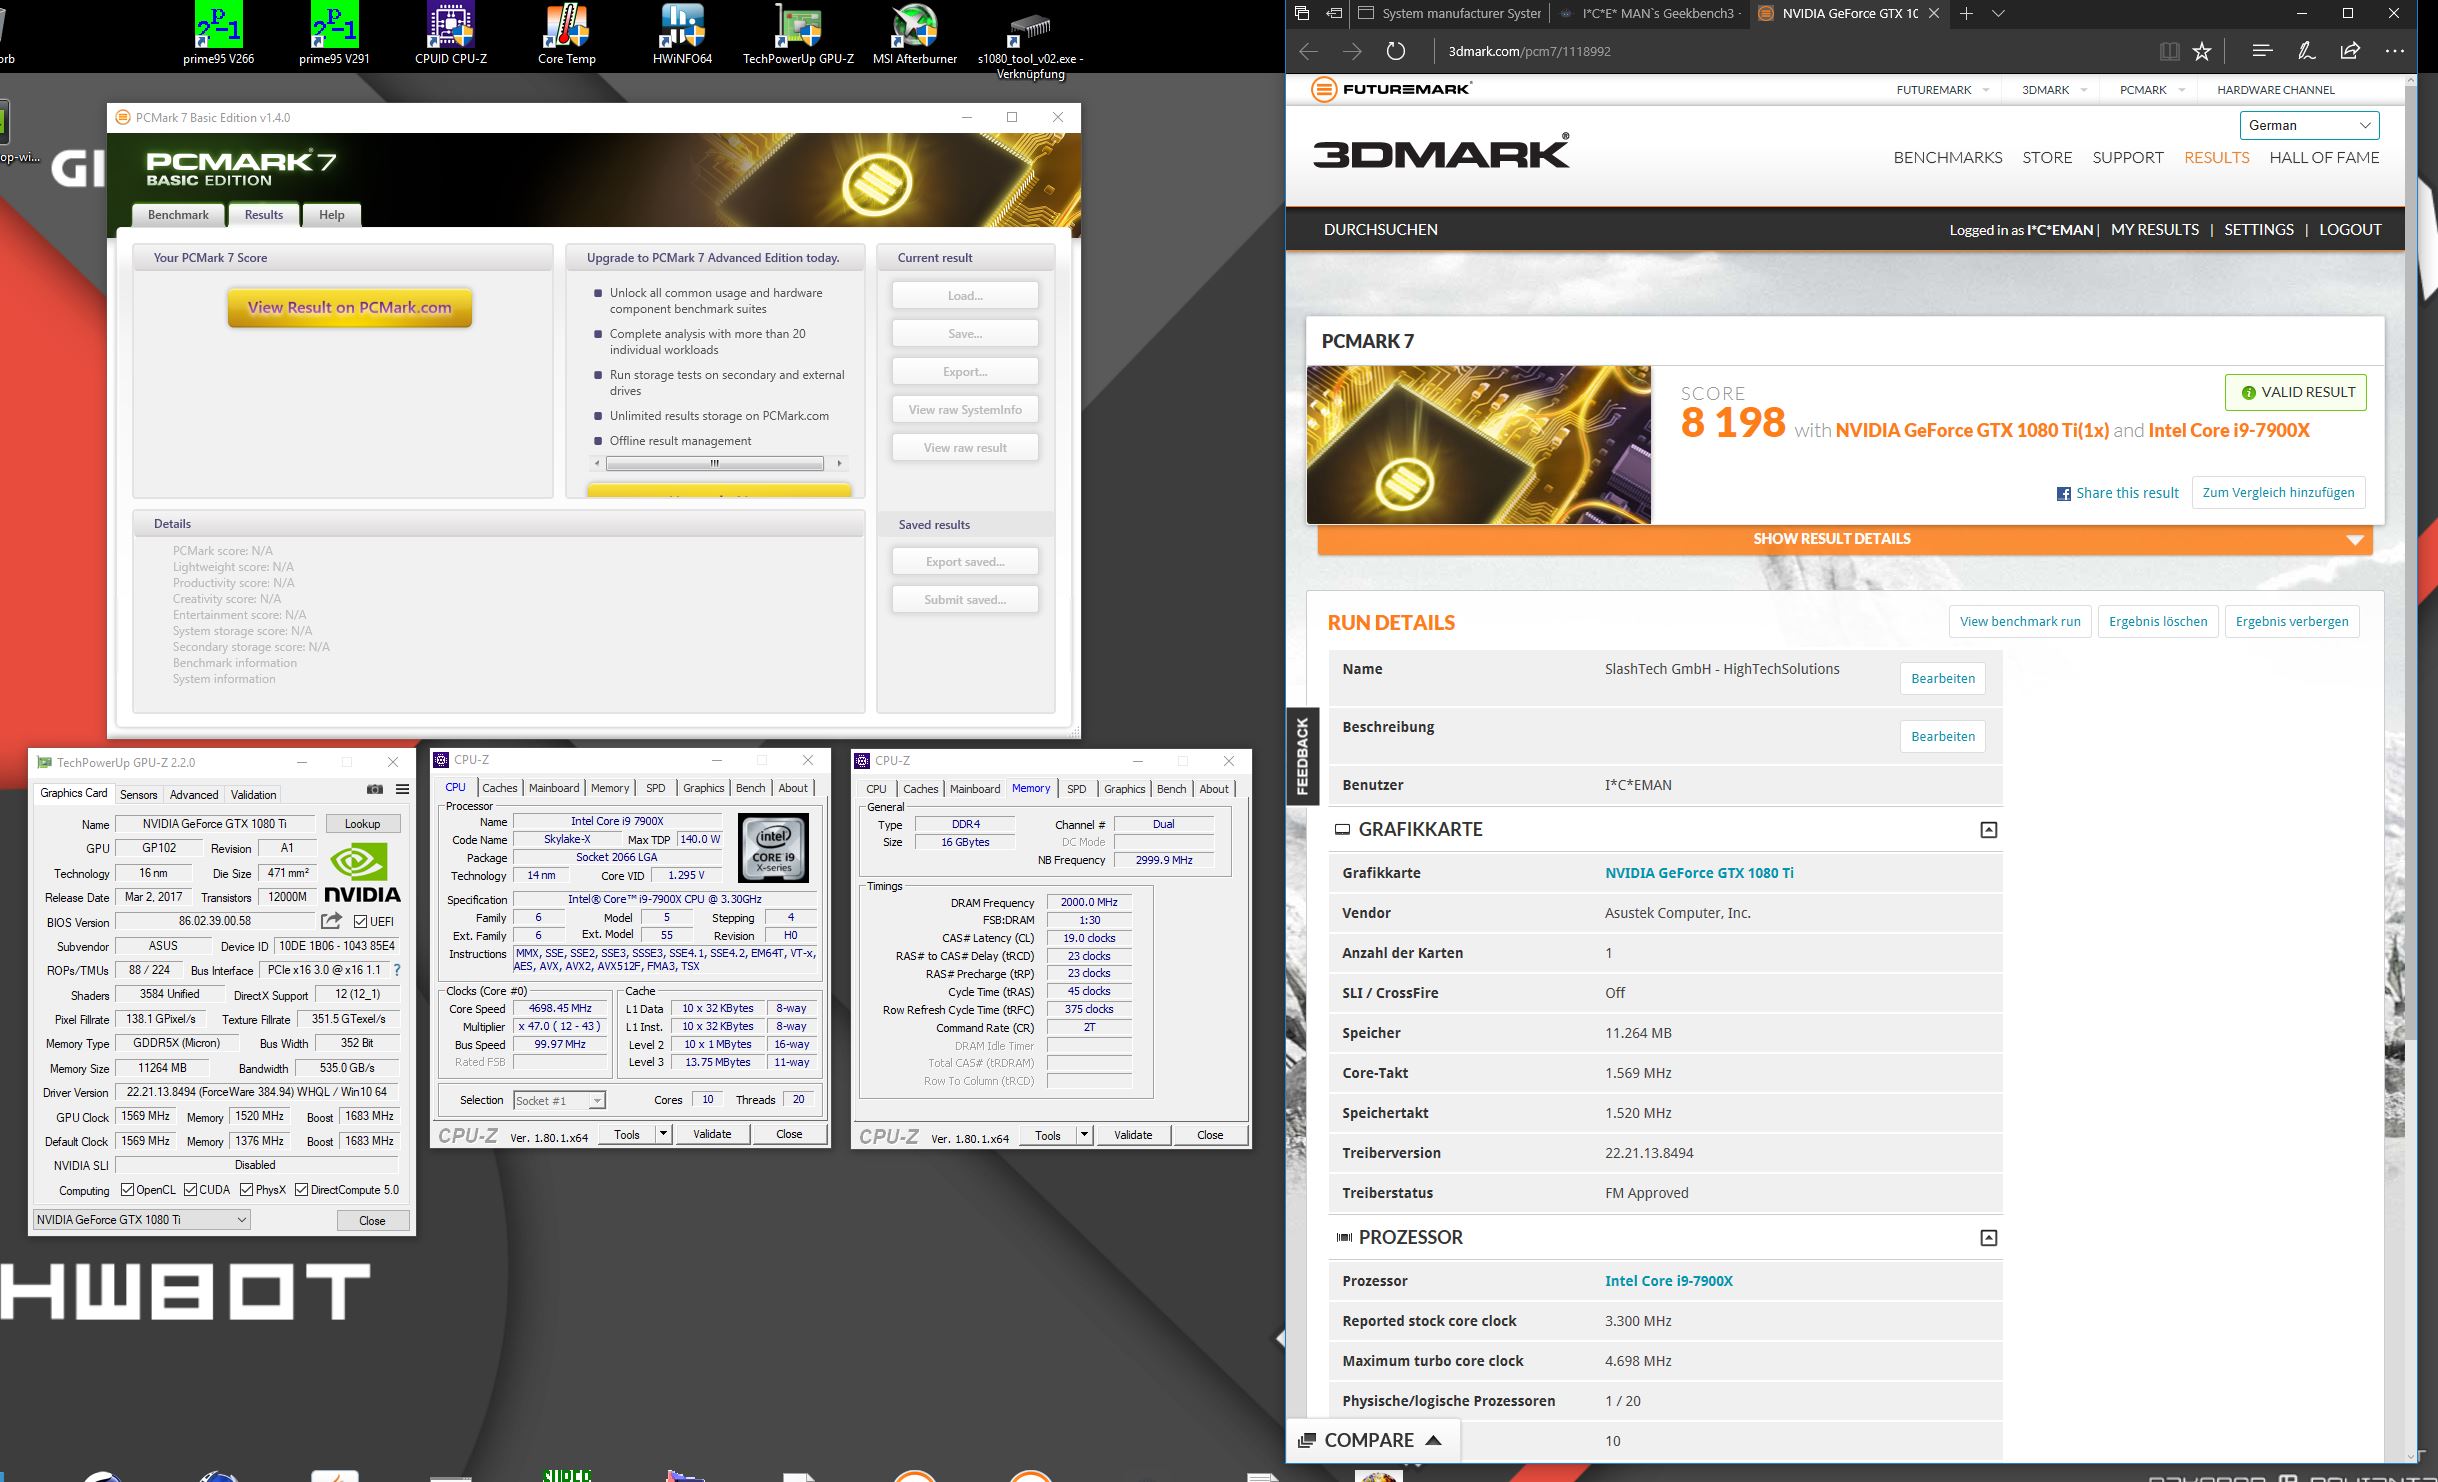Open PCMark Help tab

pyautogui.click(x=331, y=215)
